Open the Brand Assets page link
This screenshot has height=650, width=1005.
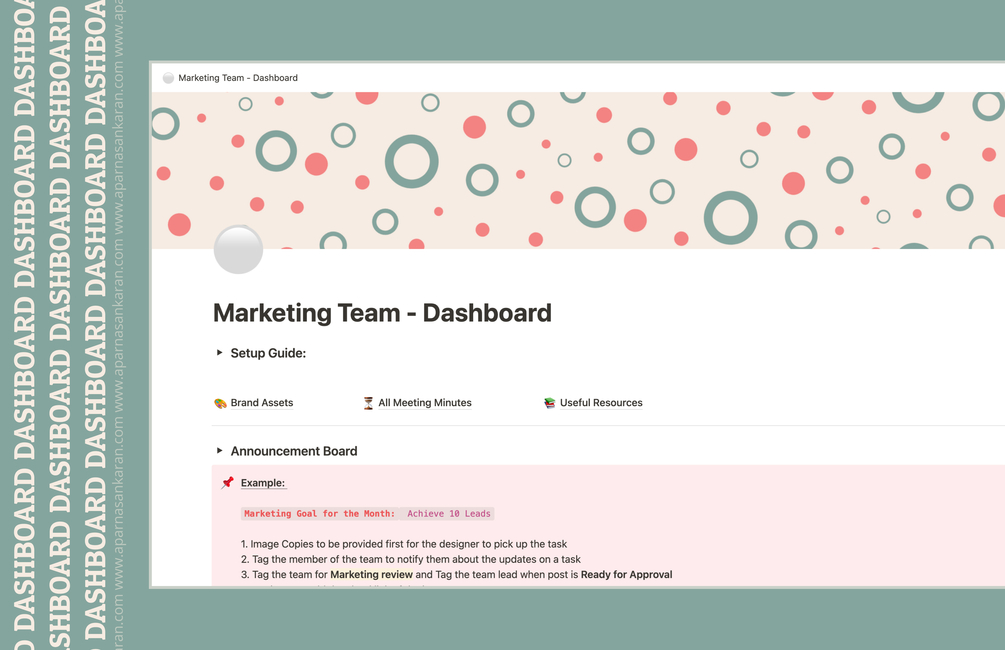tap(262, 403)
